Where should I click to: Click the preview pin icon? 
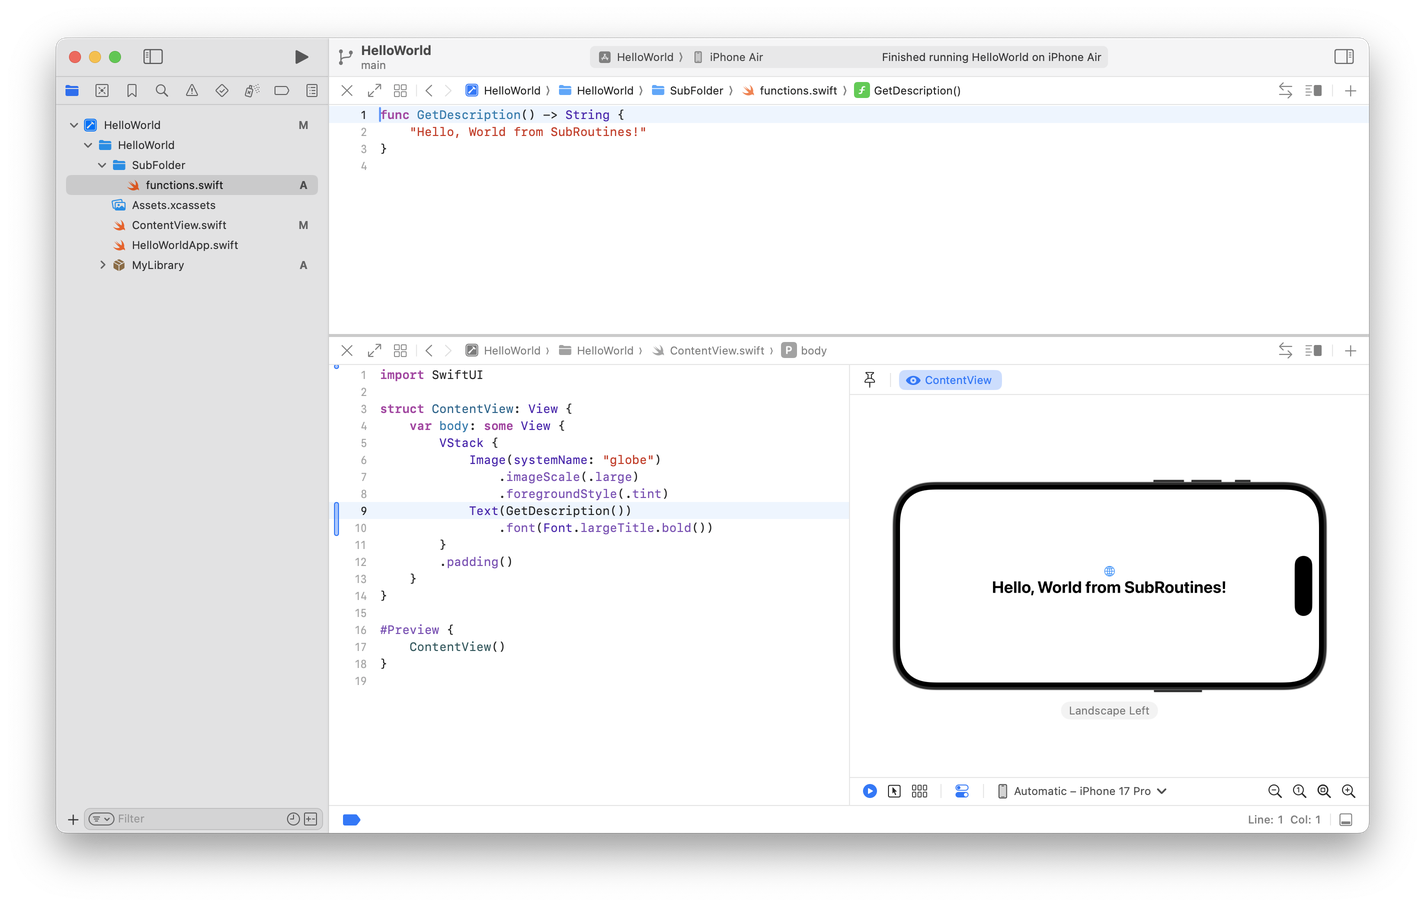tap(870, 380)
